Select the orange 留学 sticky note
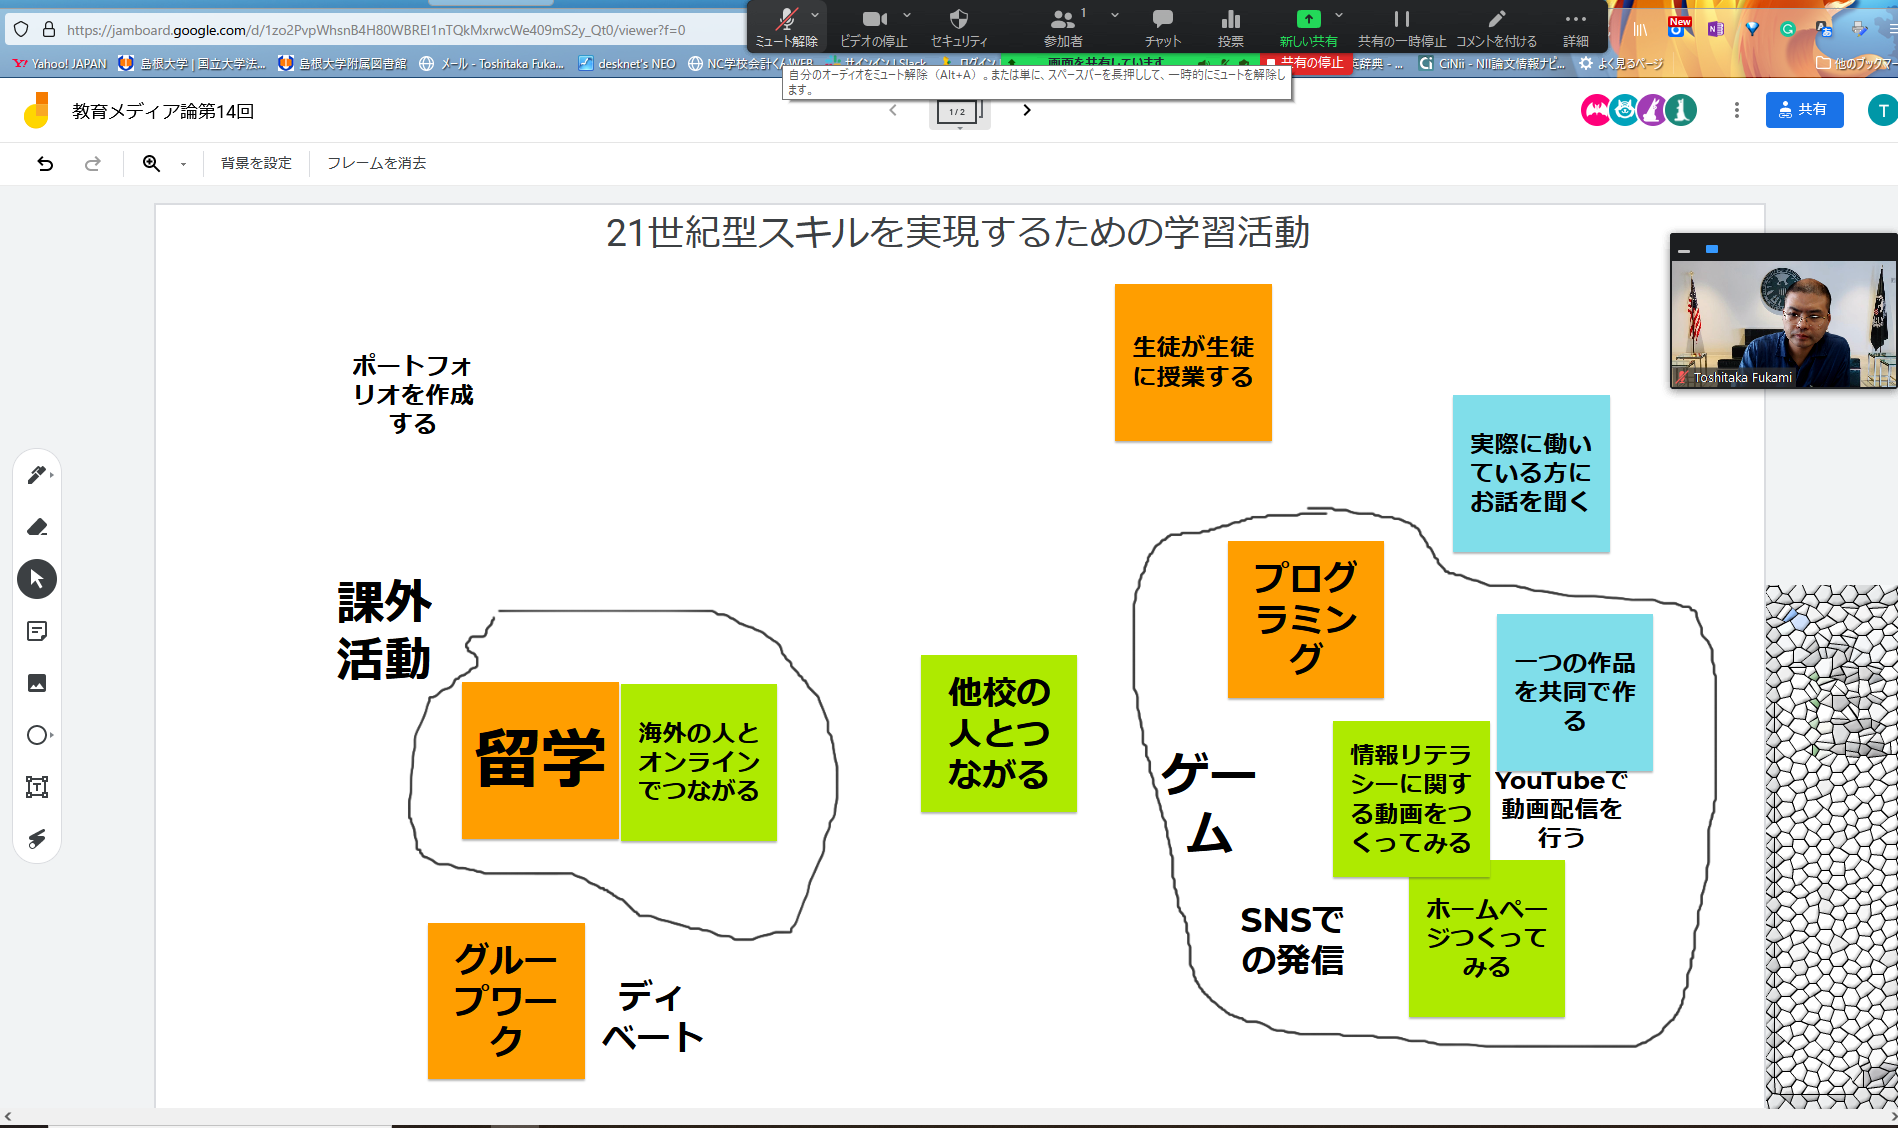Image resolution: width=1898 pixels, height=1128 pixels. (x=540, y=760)
